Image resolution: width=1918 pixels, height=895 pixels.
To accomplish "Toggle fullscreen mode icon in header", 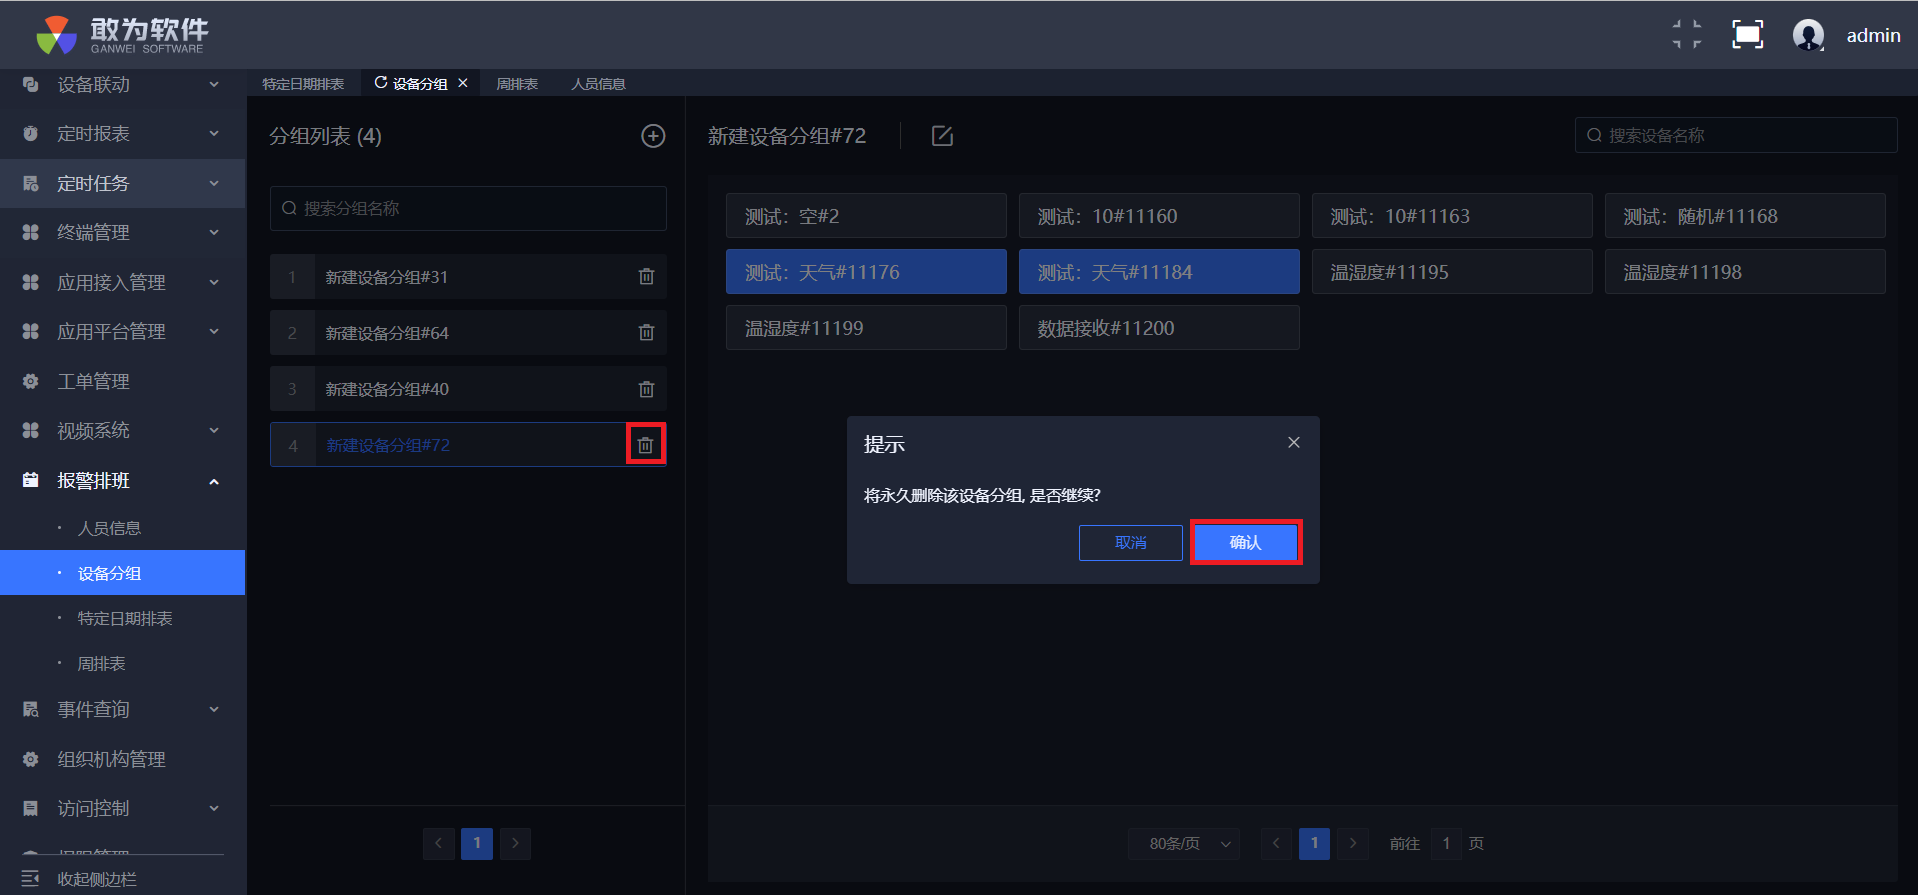I will [1748, 35].
